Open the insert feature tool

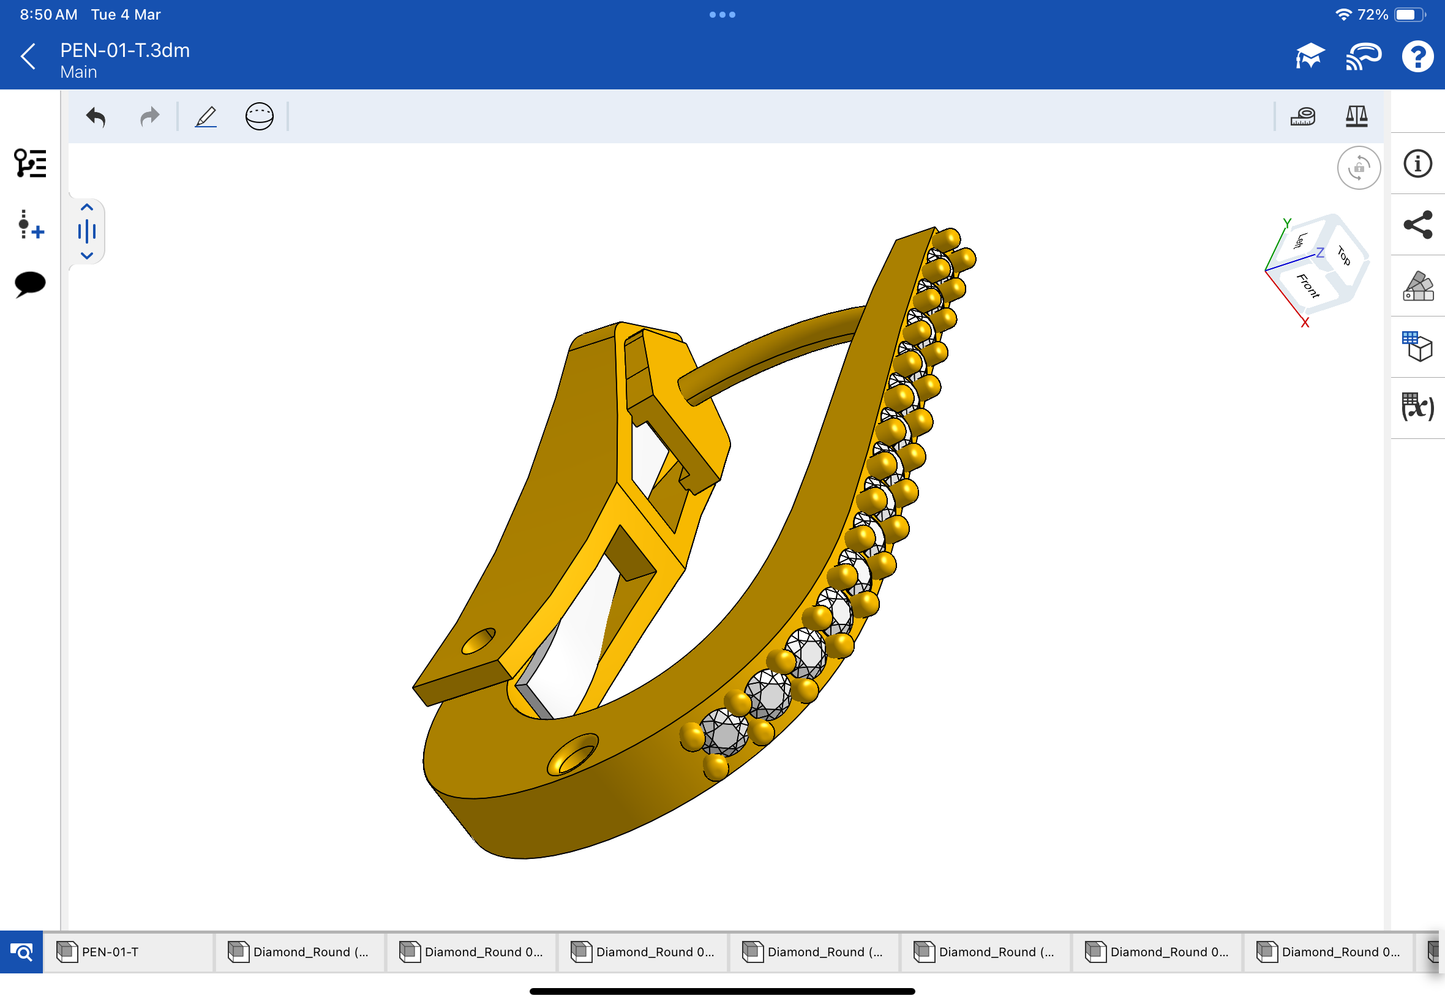(30, 224)
